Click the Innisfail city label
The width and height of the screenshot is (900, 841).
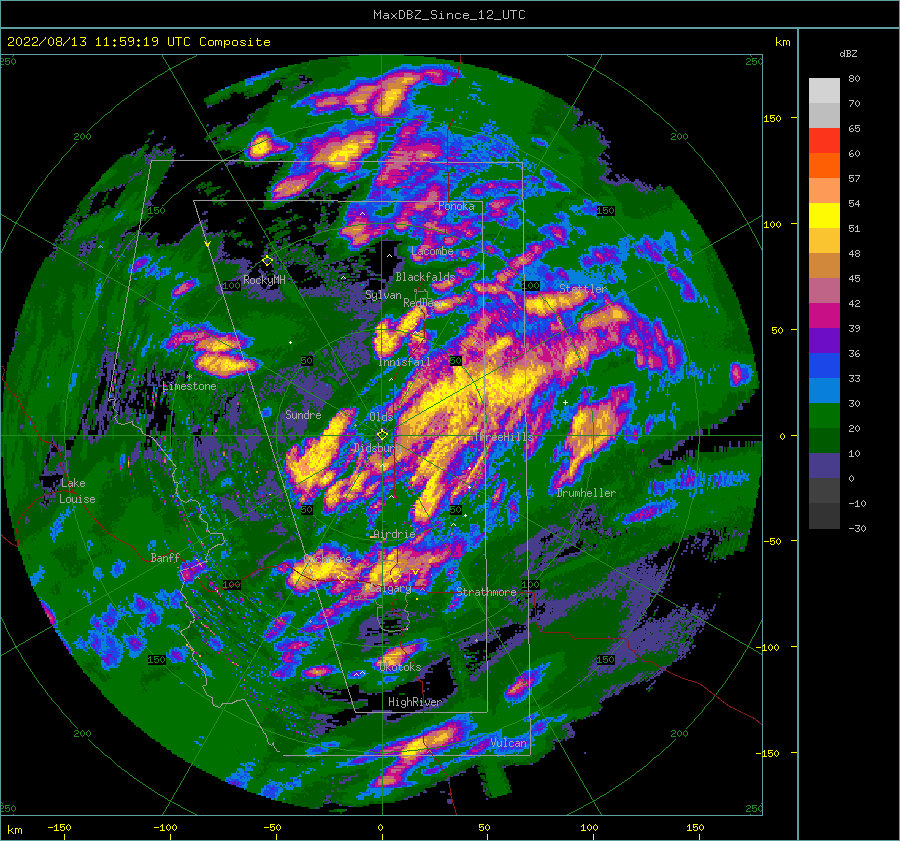[x=404, y=362]
